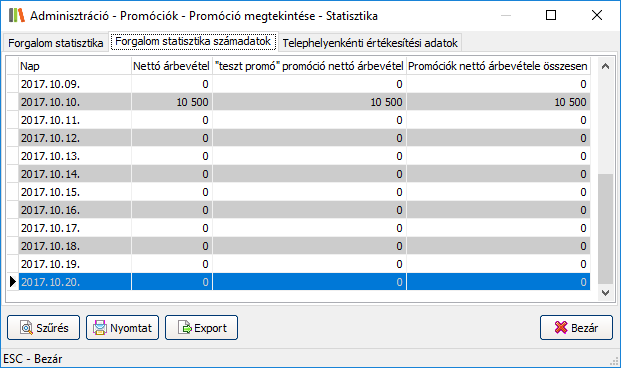Select the Forgalom statisztika számadatok tab
Viewport: 621px width, 368px height.
(x=193, y=41)
